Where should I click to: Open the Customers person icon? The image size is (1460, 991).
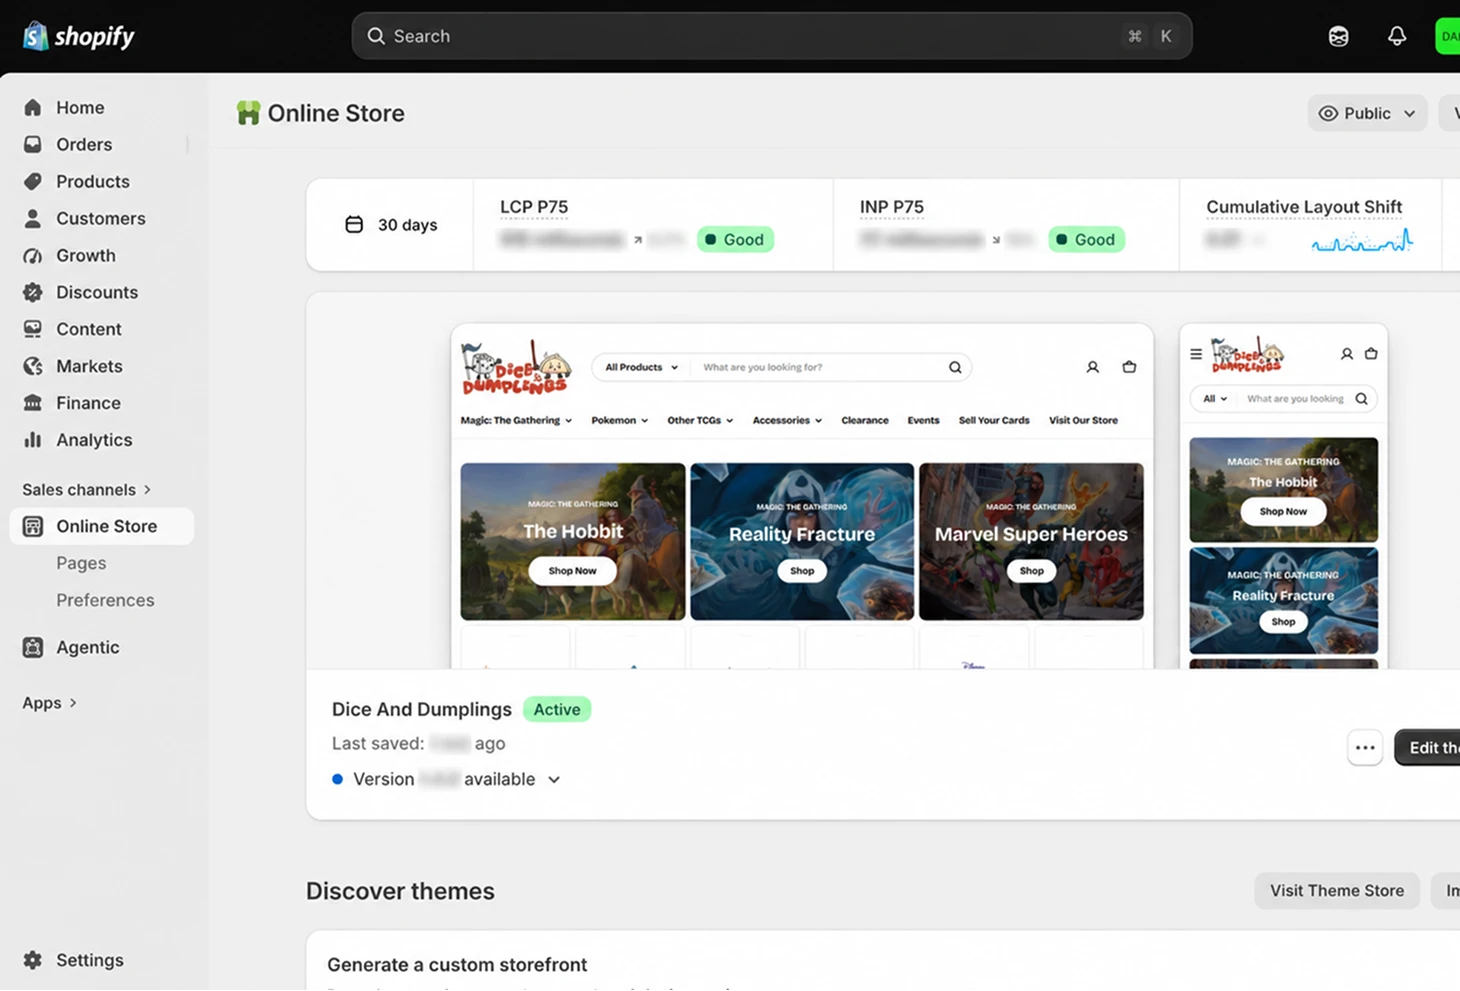[33, 218]
